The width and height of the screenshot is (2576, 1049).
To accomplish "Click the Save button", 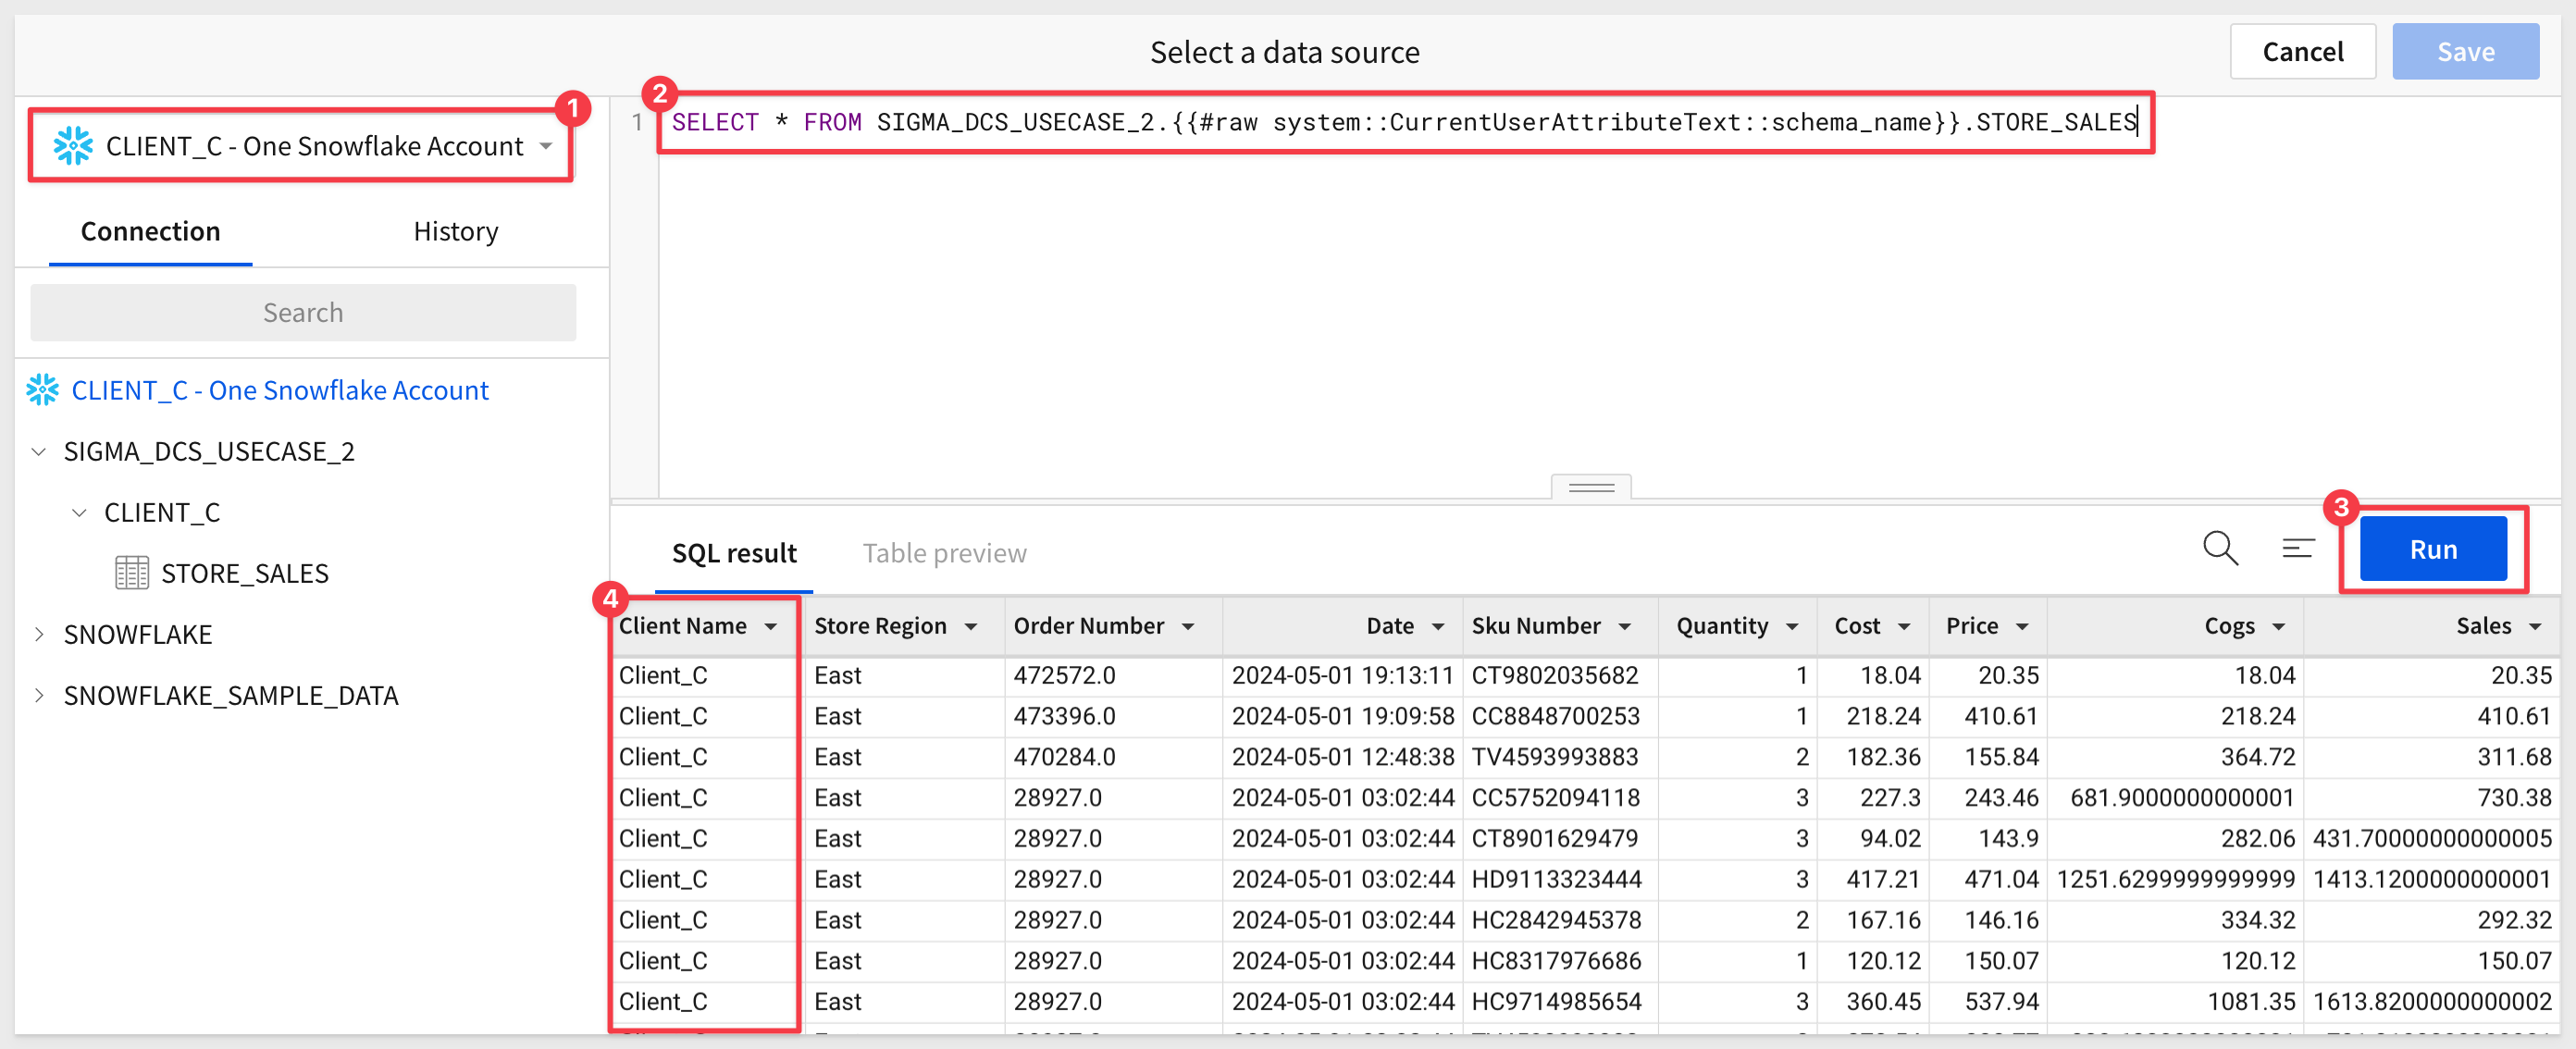I will (x=2465, y=51).
